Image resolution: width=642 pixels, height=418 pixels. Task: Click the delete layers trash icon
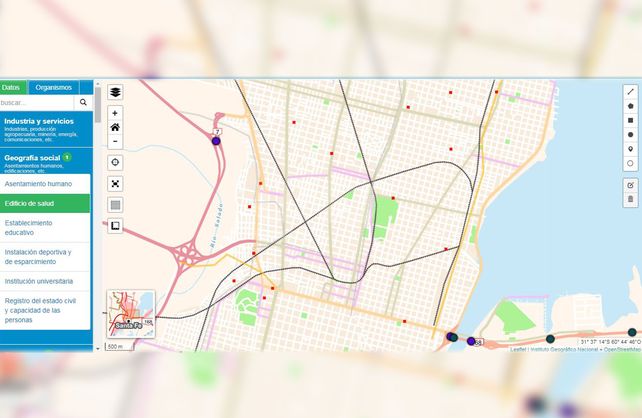tap(631, 199)
